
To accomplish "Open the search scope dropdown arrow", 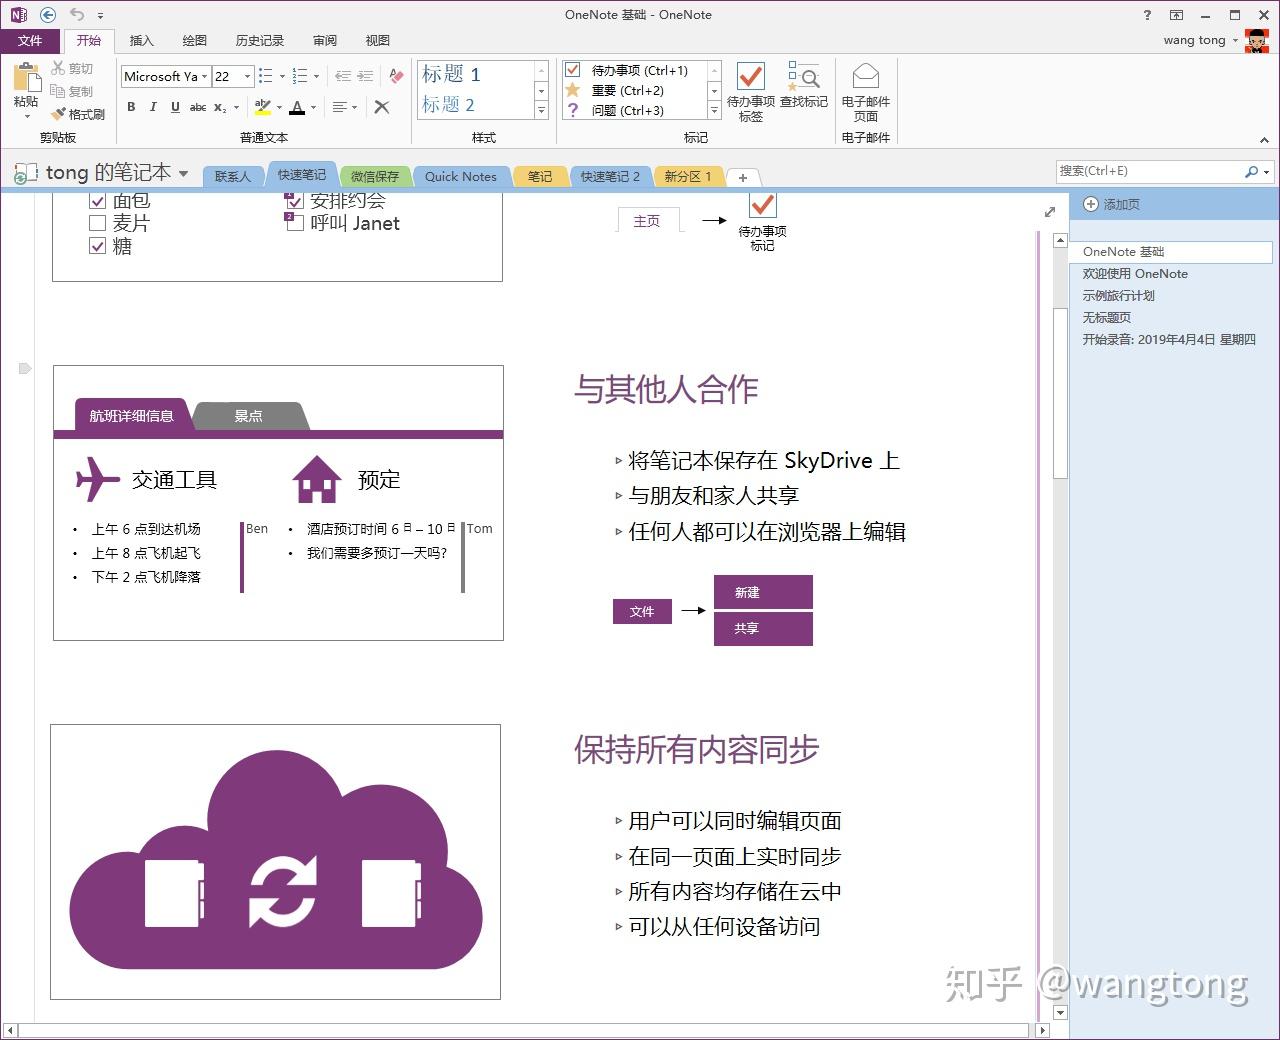I will (x=1266, y=172).
